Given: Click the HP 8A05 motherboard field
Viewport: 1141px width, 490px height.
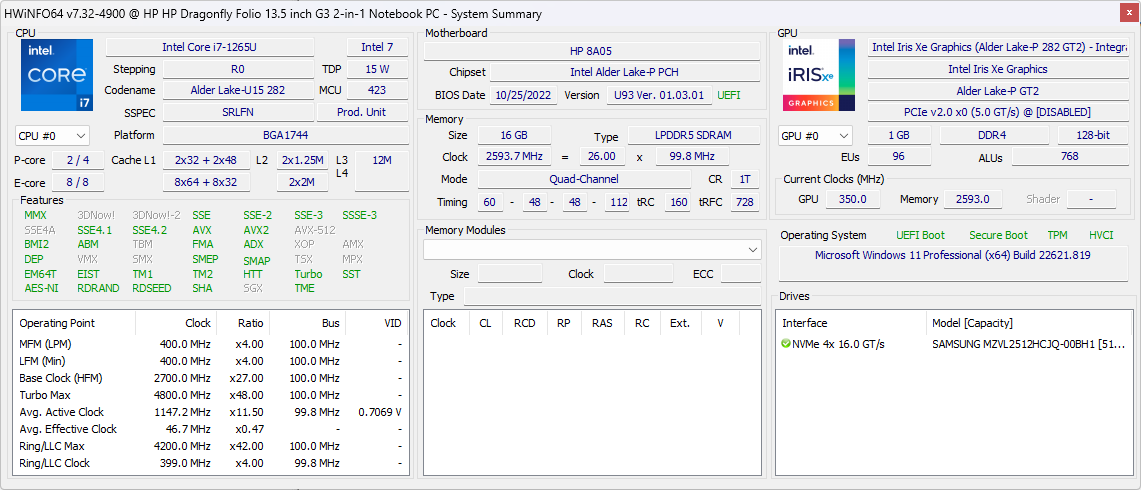Looking at the screenshot, I should pyautogui.click(x=590, y=51).
